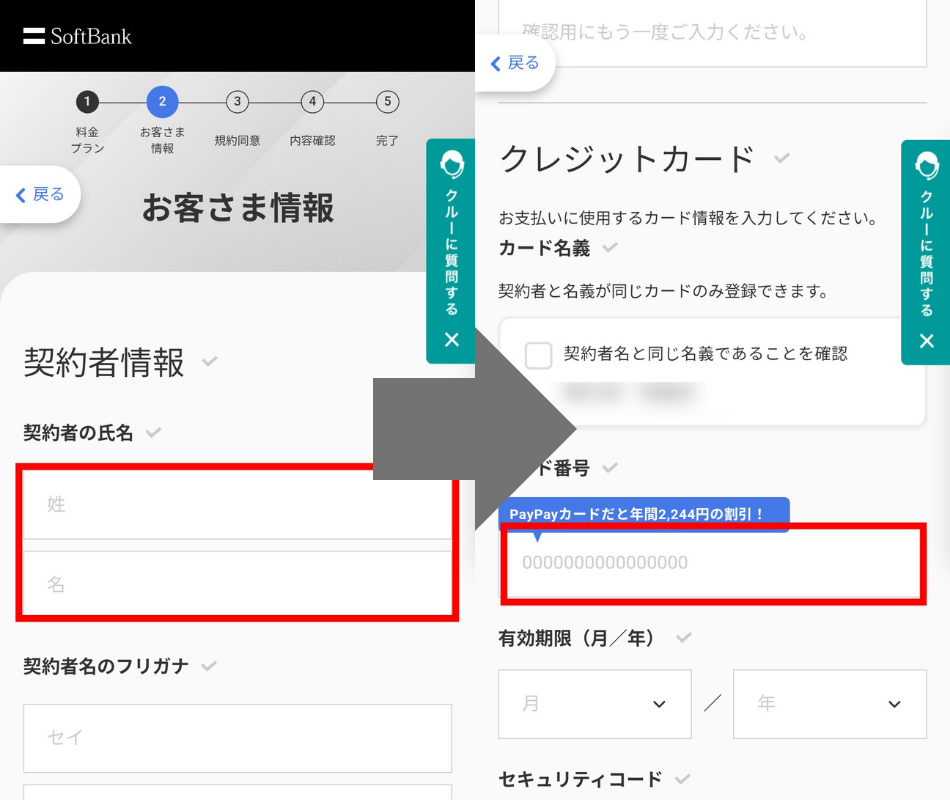Click the step 4 内容確認 circle
Screen dimensions: 950x800
tap(312, 101)
